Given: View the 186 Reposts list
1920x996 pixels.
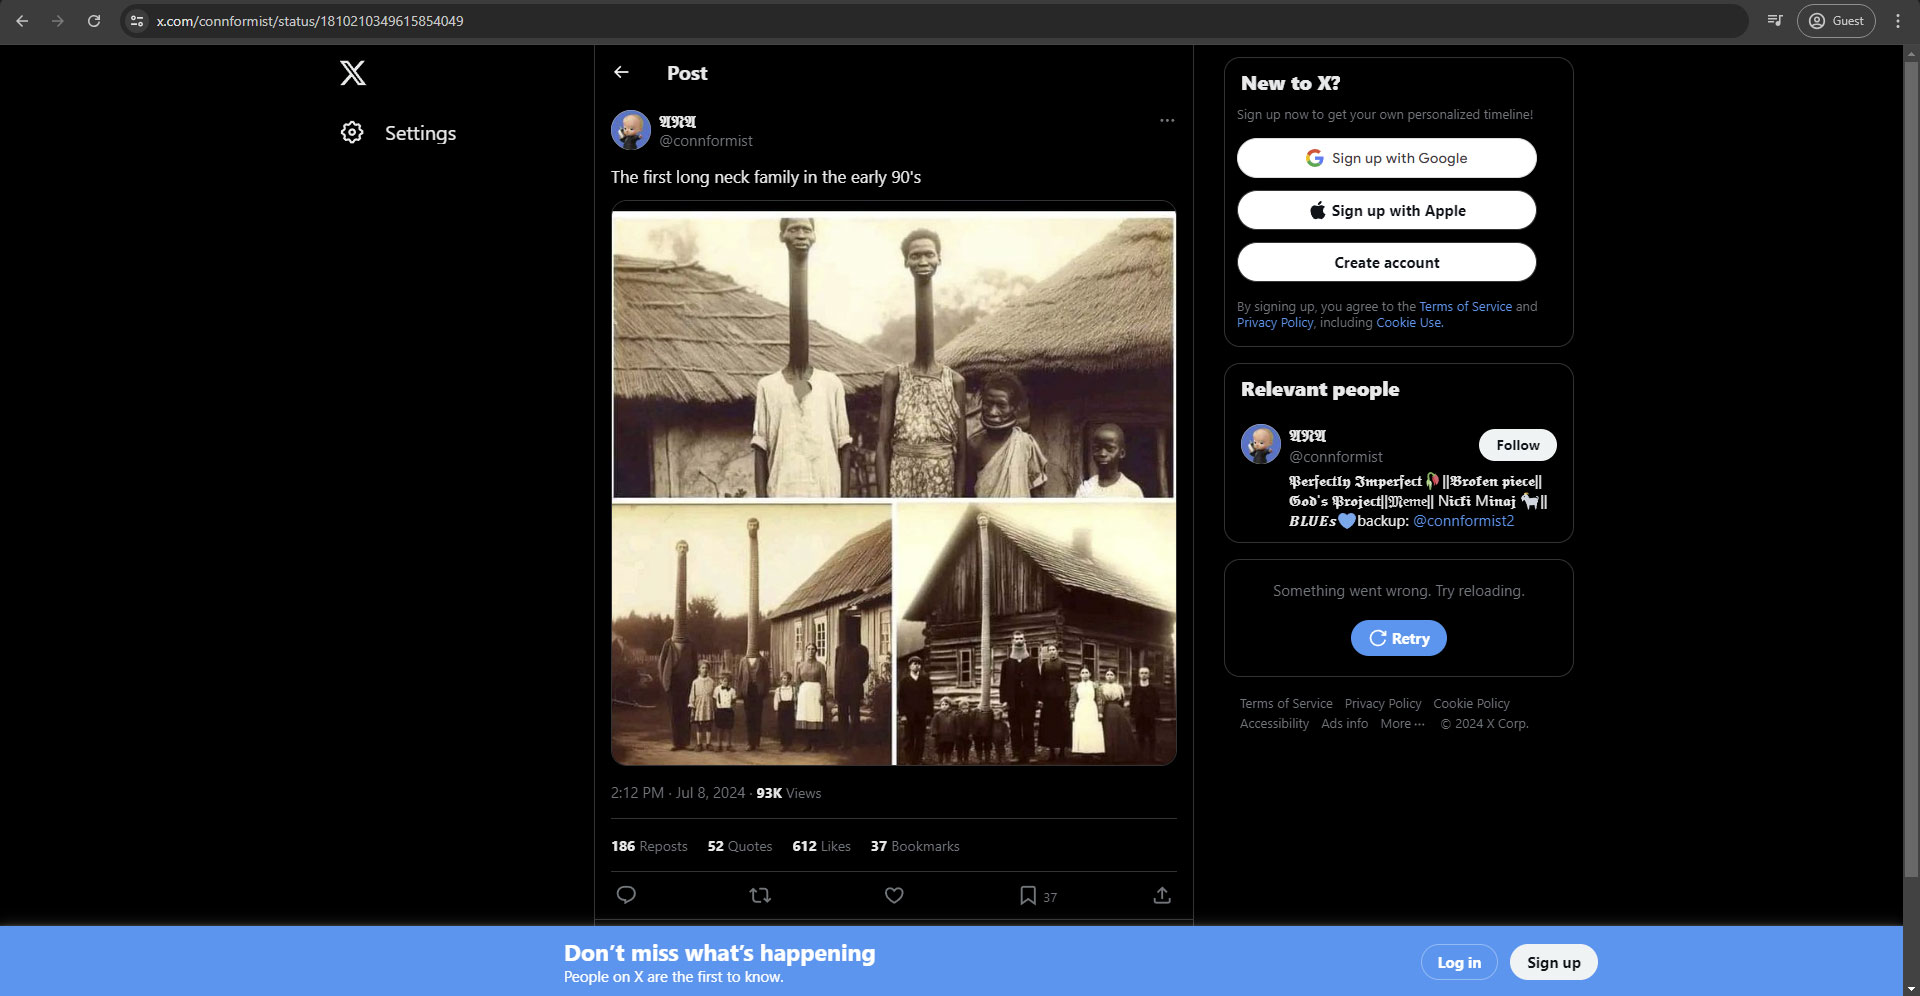Looking at the screenshot, I should 649,846.
